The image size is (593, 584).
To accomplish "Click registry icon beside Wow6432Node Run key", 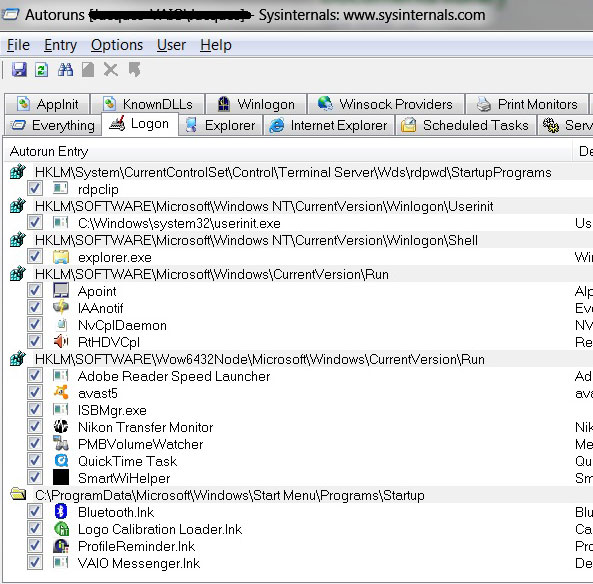I will point(18,359).
